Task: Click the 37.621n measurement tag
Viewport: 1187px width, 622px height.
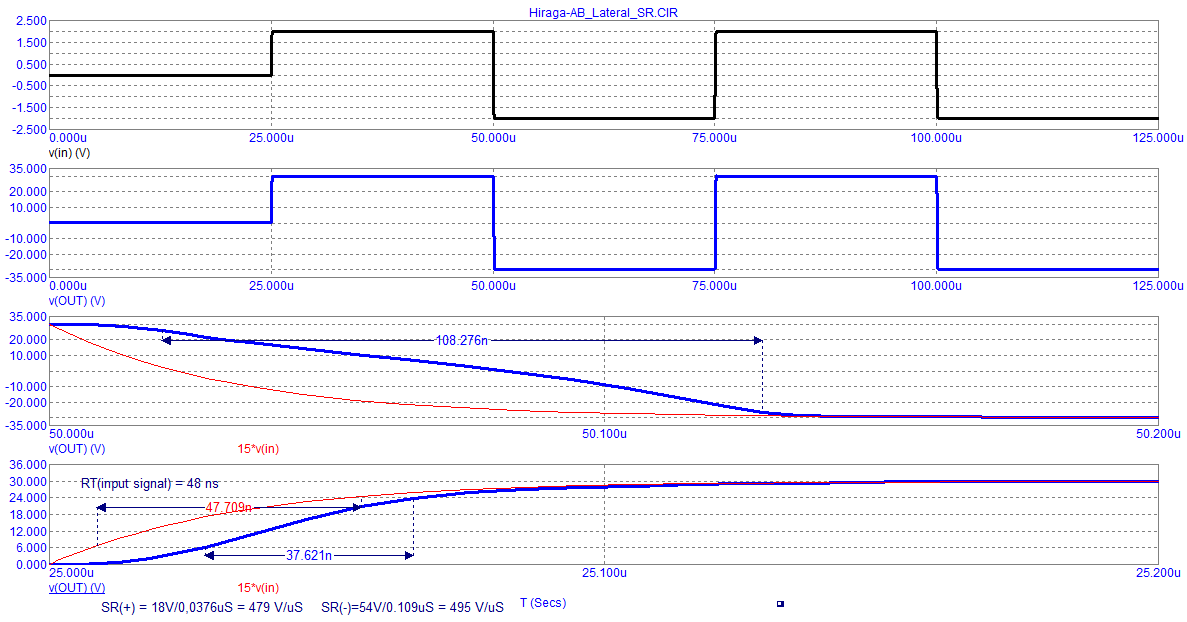Action: pyautogui.click(x=309, y=555)
